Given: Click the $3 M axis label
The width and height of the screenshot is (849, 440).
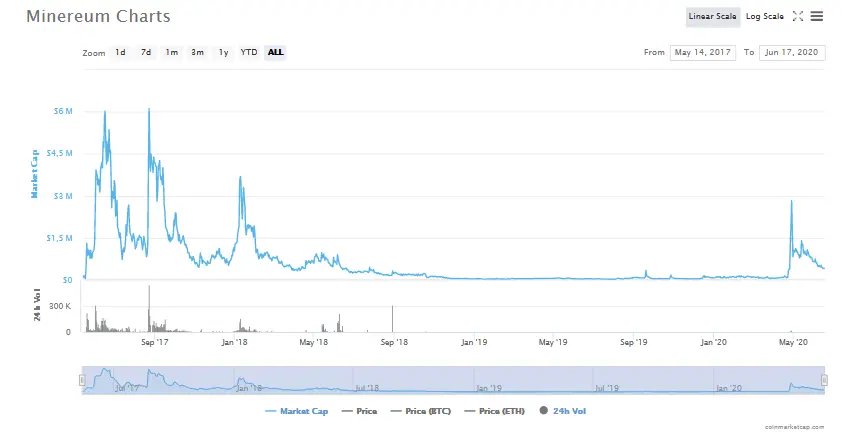Looking at the screenshot, I should tap(62, 196).
